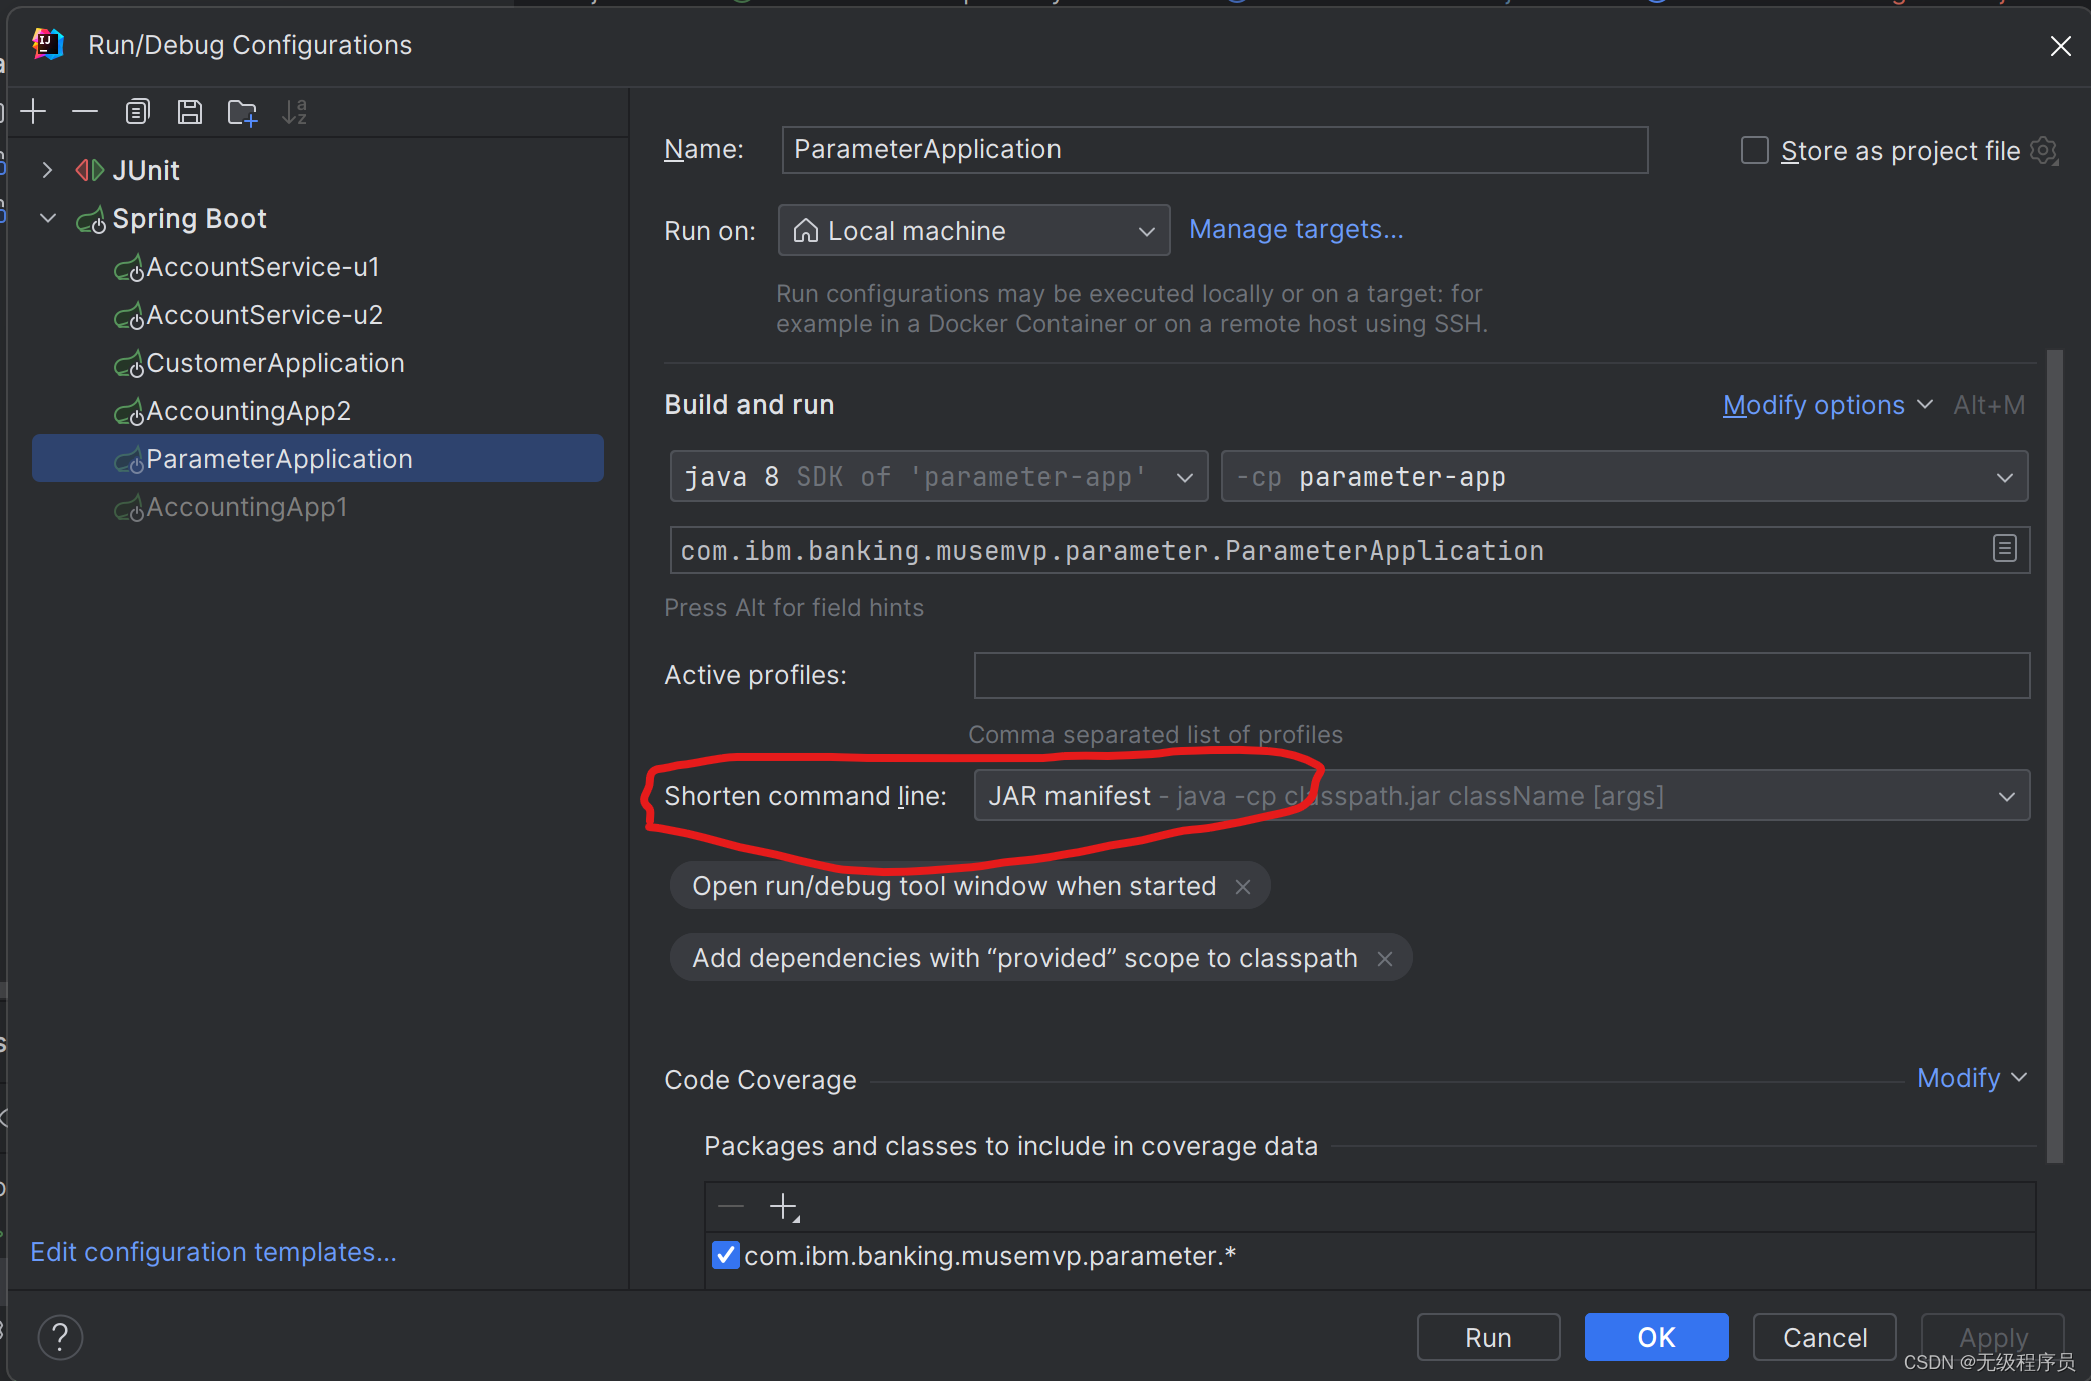Image resolution: width=2092 pixels, height=1382 pixels.
Task: Click inside the Active profiles field
Action: click(1500, 676)
